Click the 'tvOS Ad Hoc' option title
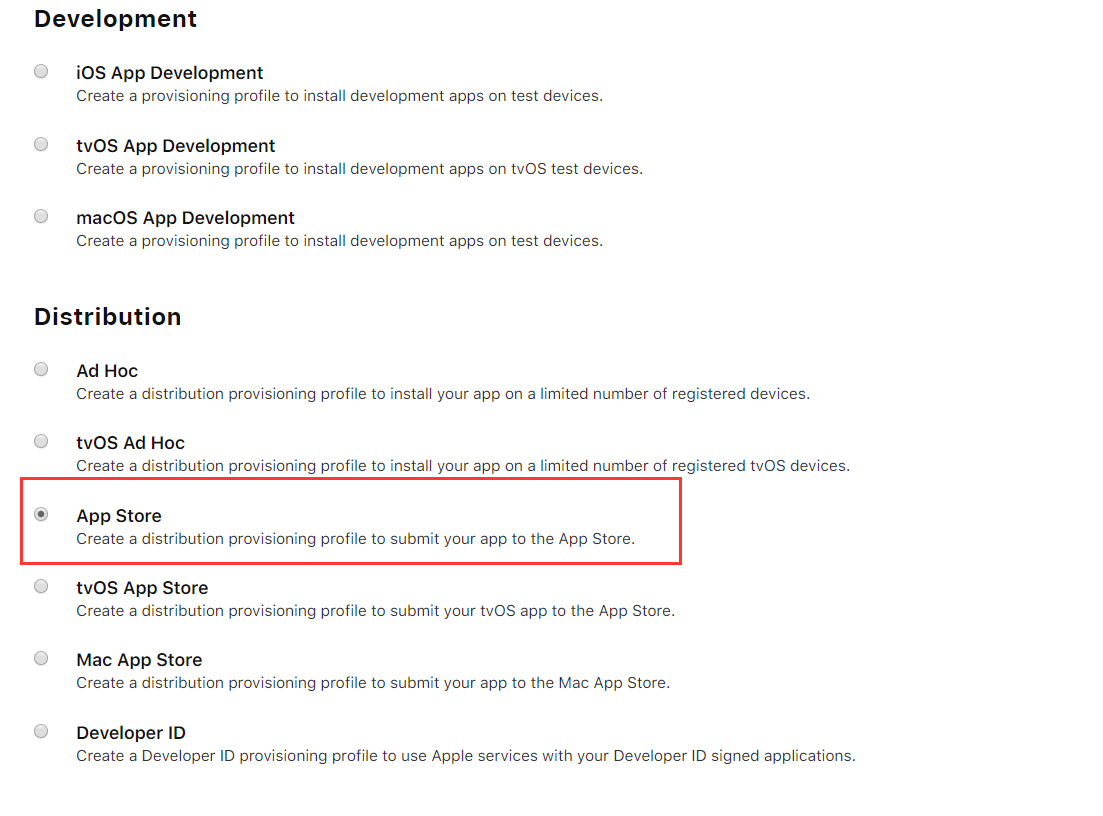This screenshot has width=1103, height=816. click(x=131, y=443)
